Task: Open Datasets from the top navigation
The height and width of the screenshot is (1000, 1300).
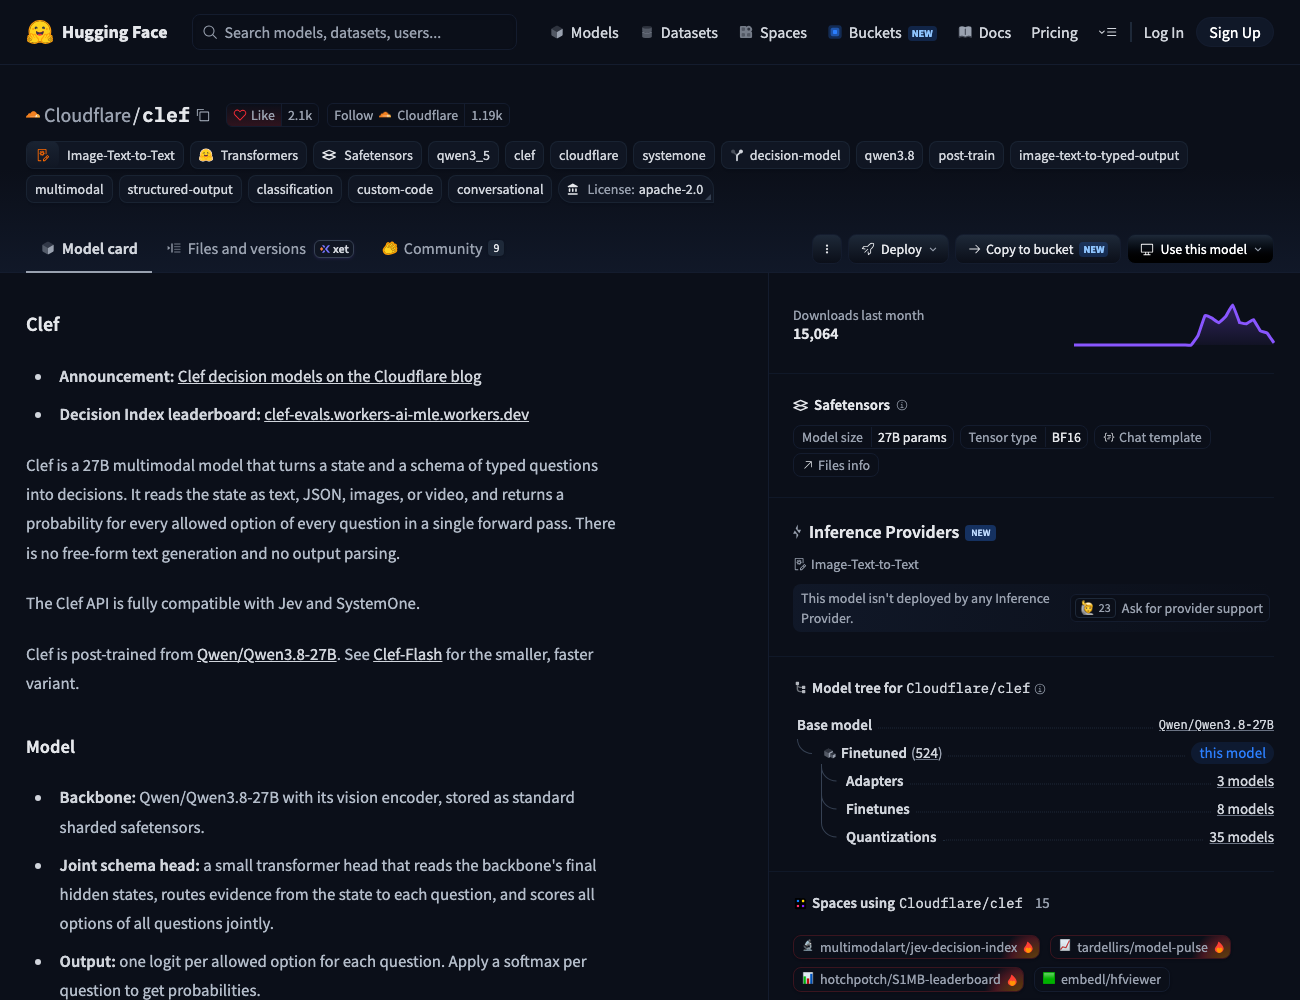Action: coord(679,32)
